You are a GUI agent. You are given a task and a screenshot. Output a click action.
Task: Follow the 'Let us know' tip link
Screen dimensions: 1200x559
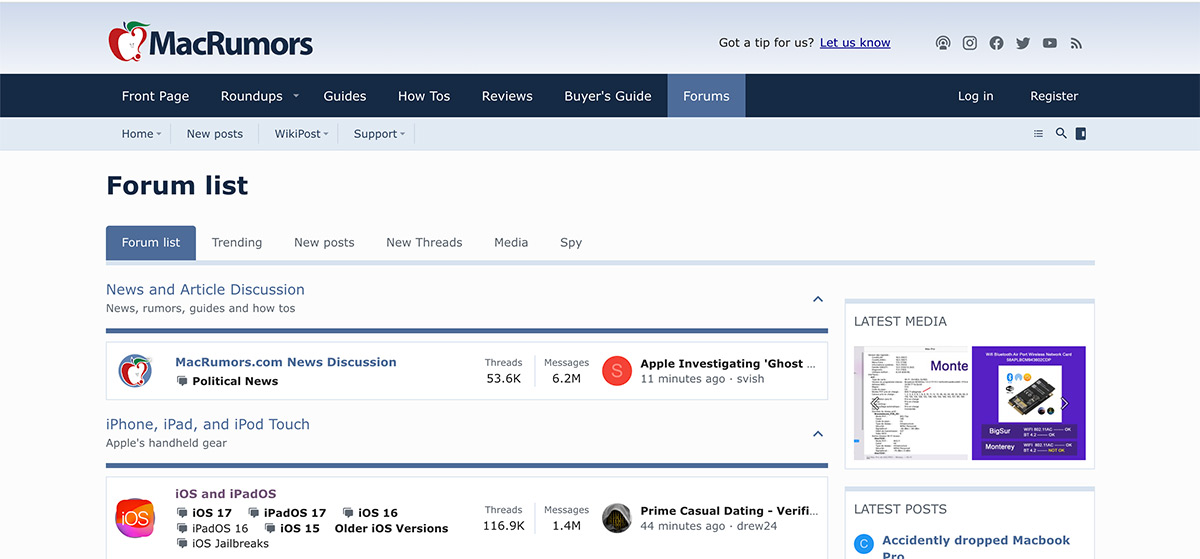tap(855, 43)
